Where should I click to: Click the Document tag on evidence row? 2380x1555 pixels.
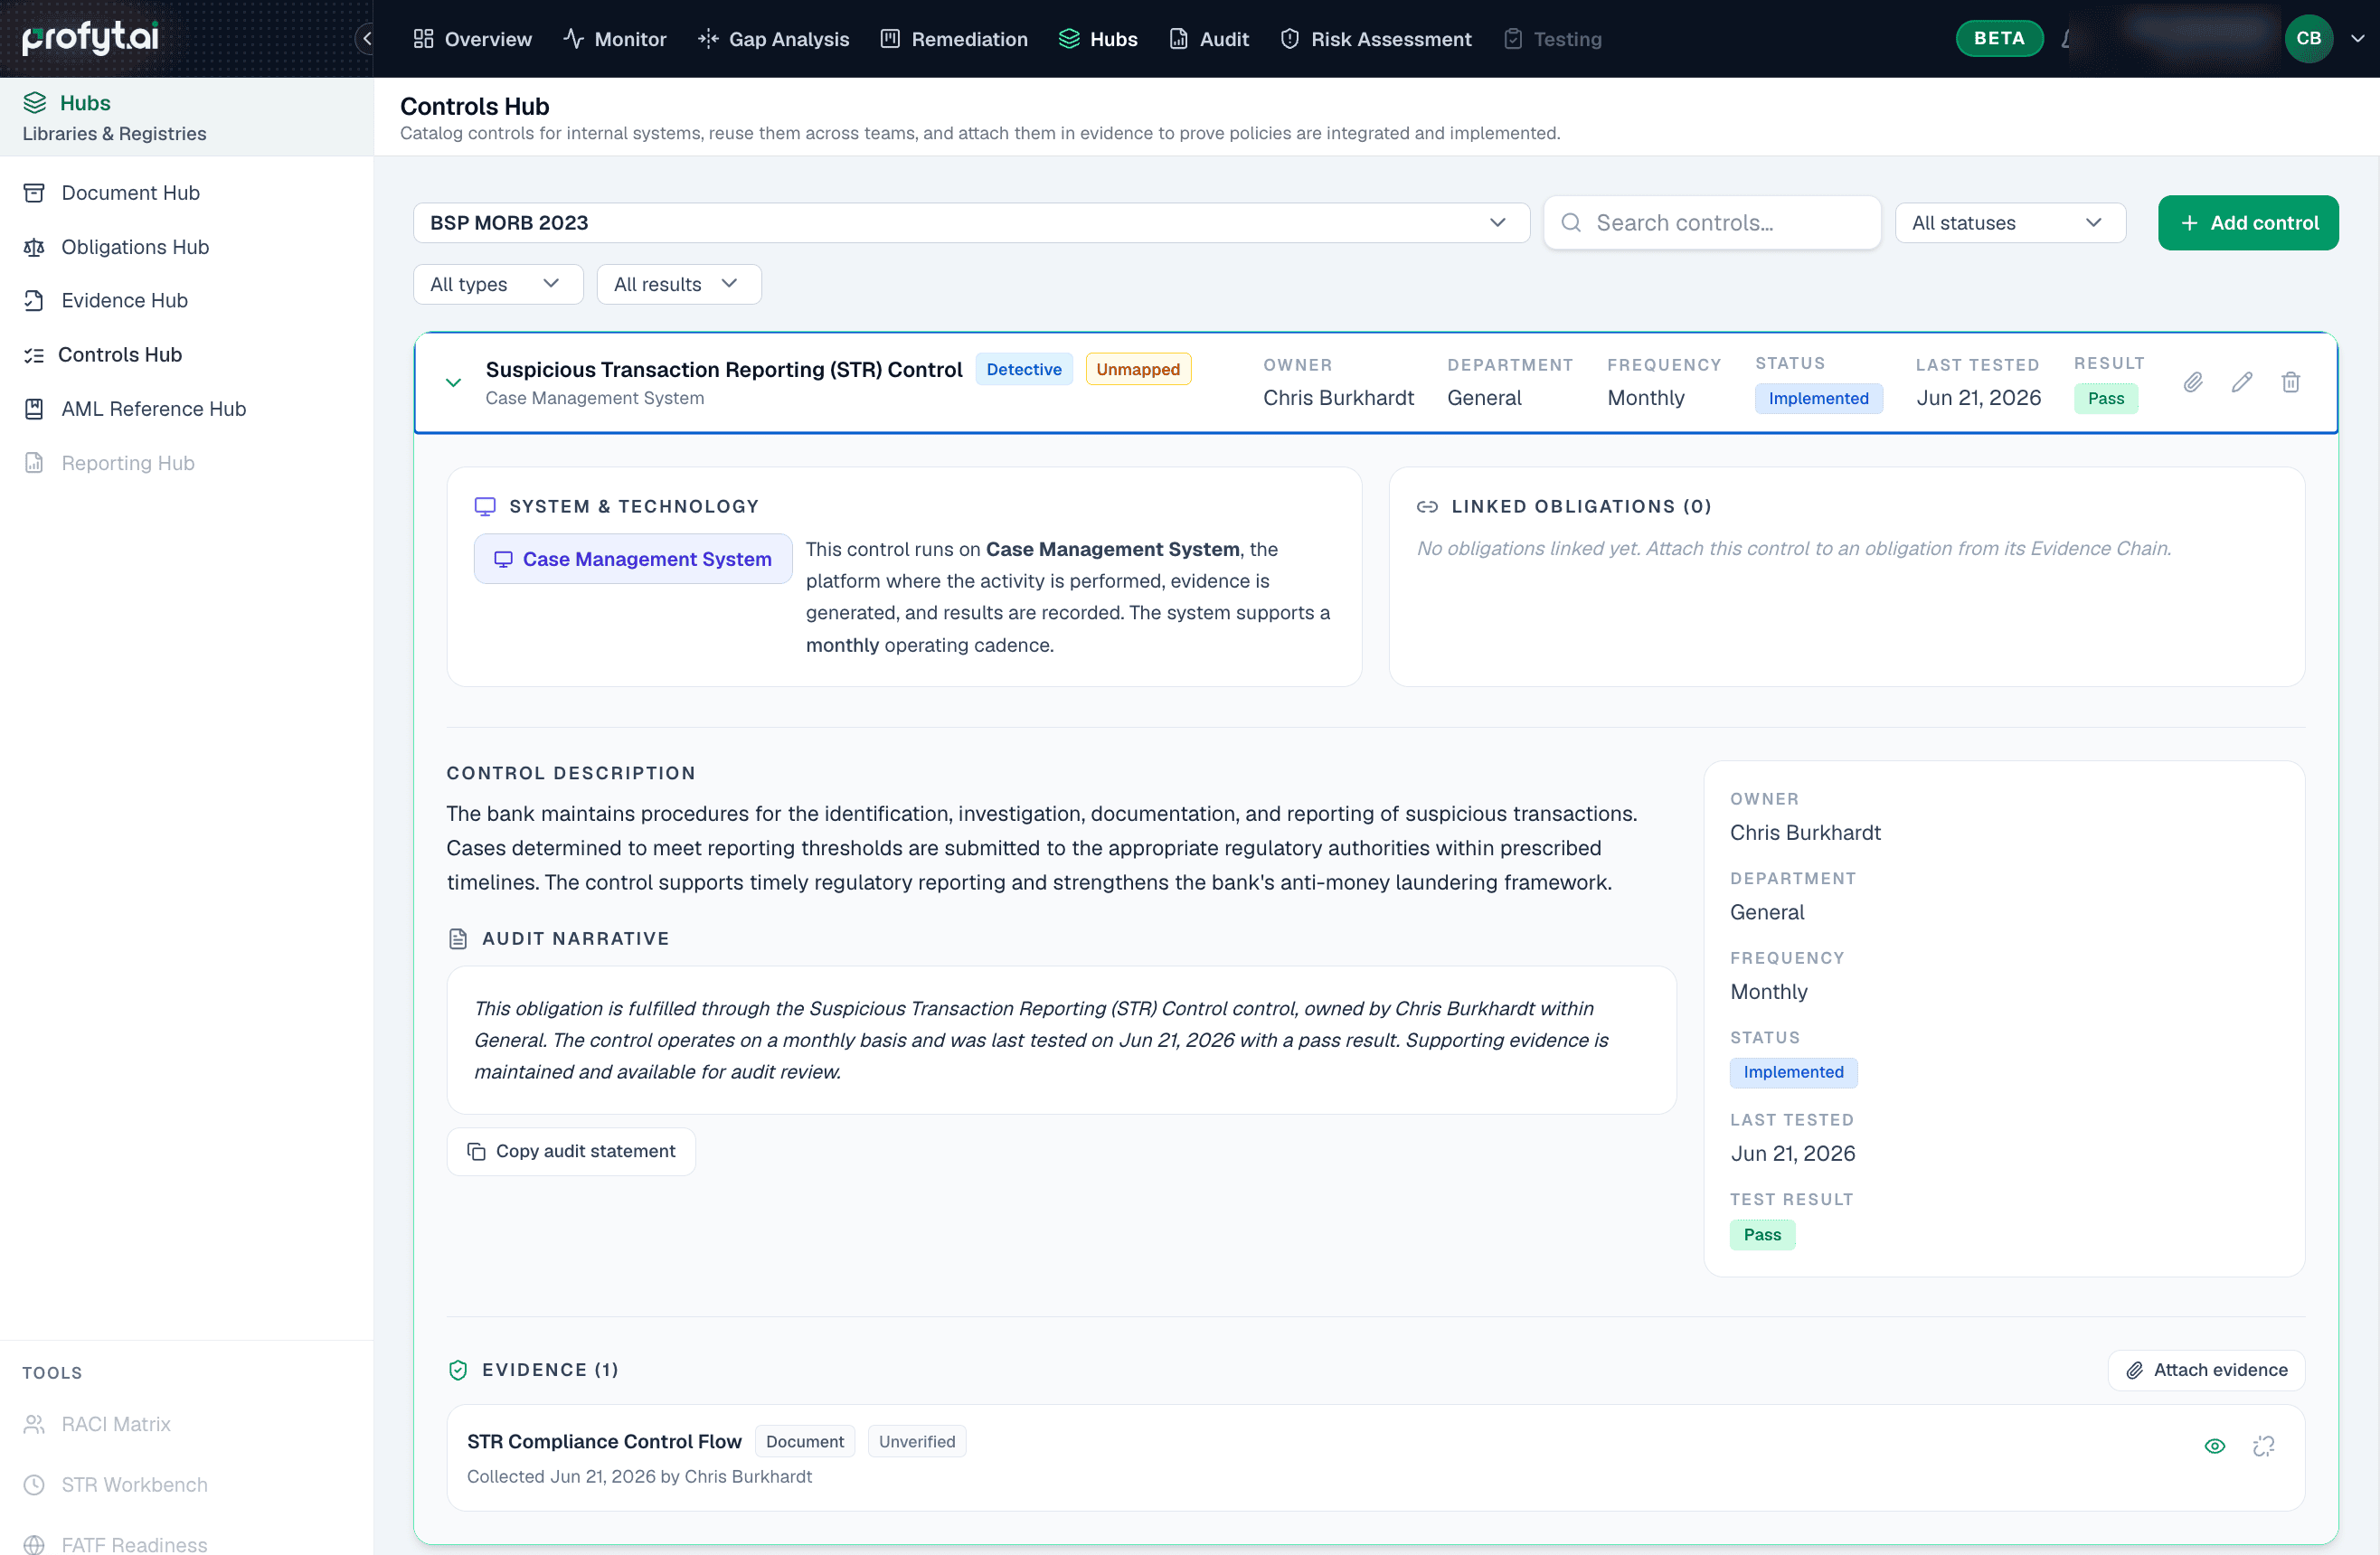(x=805, y=1441)
